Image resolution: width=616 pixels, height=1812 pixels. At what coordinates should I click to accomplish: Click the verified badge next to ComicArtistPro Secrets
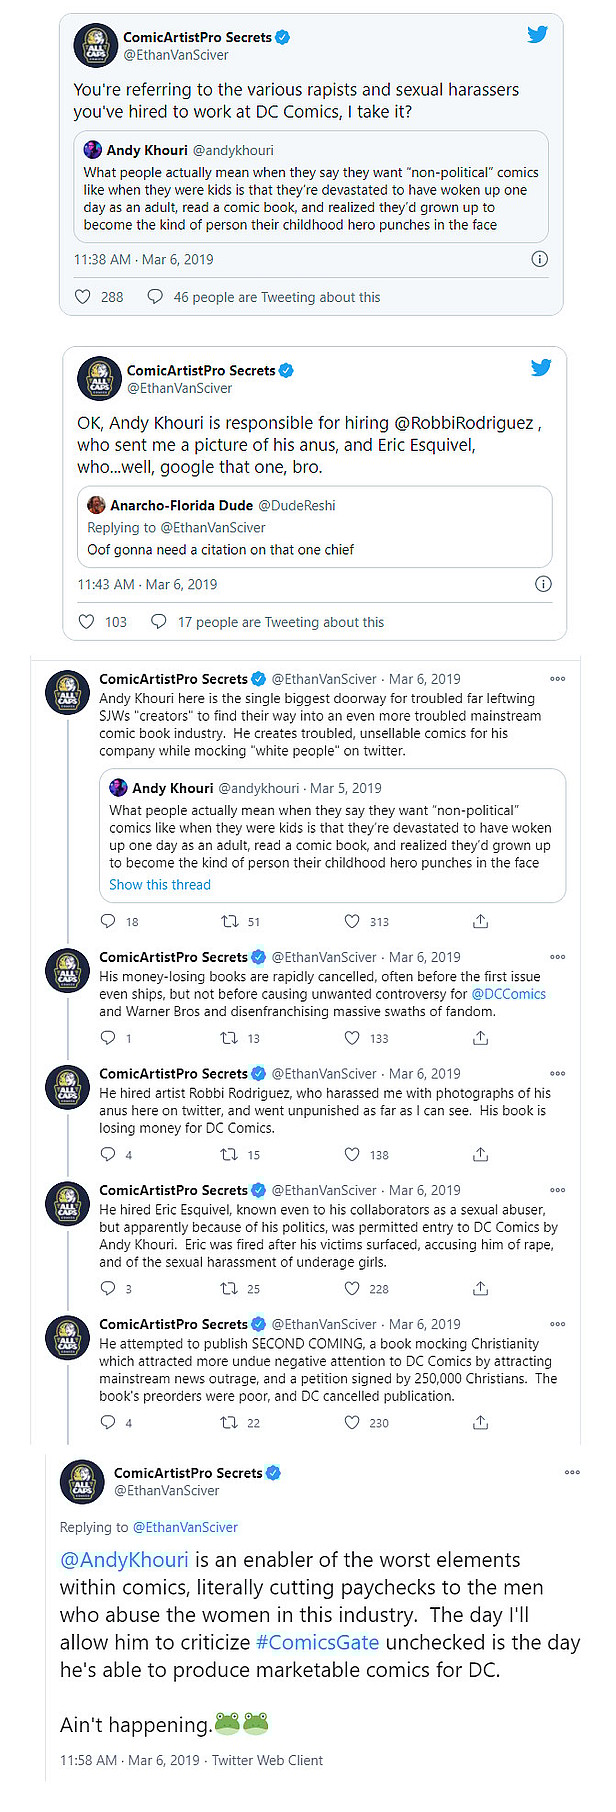point(282,35)
